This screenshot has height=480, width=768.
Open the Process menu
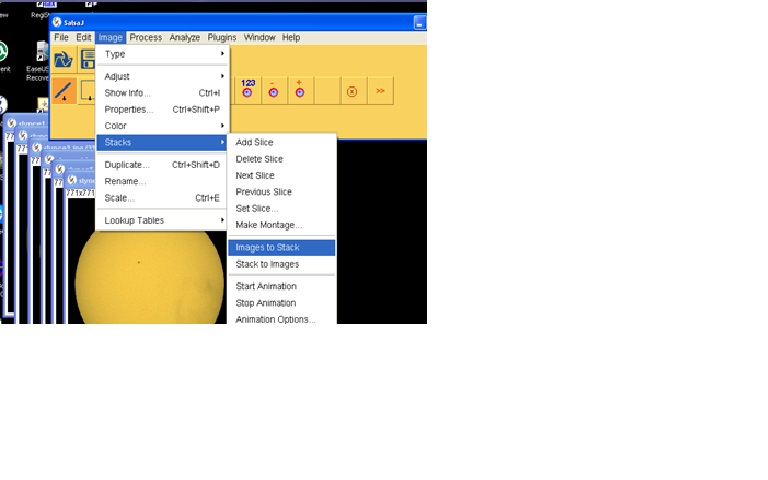pyautogui.click(x=146, y=38)
